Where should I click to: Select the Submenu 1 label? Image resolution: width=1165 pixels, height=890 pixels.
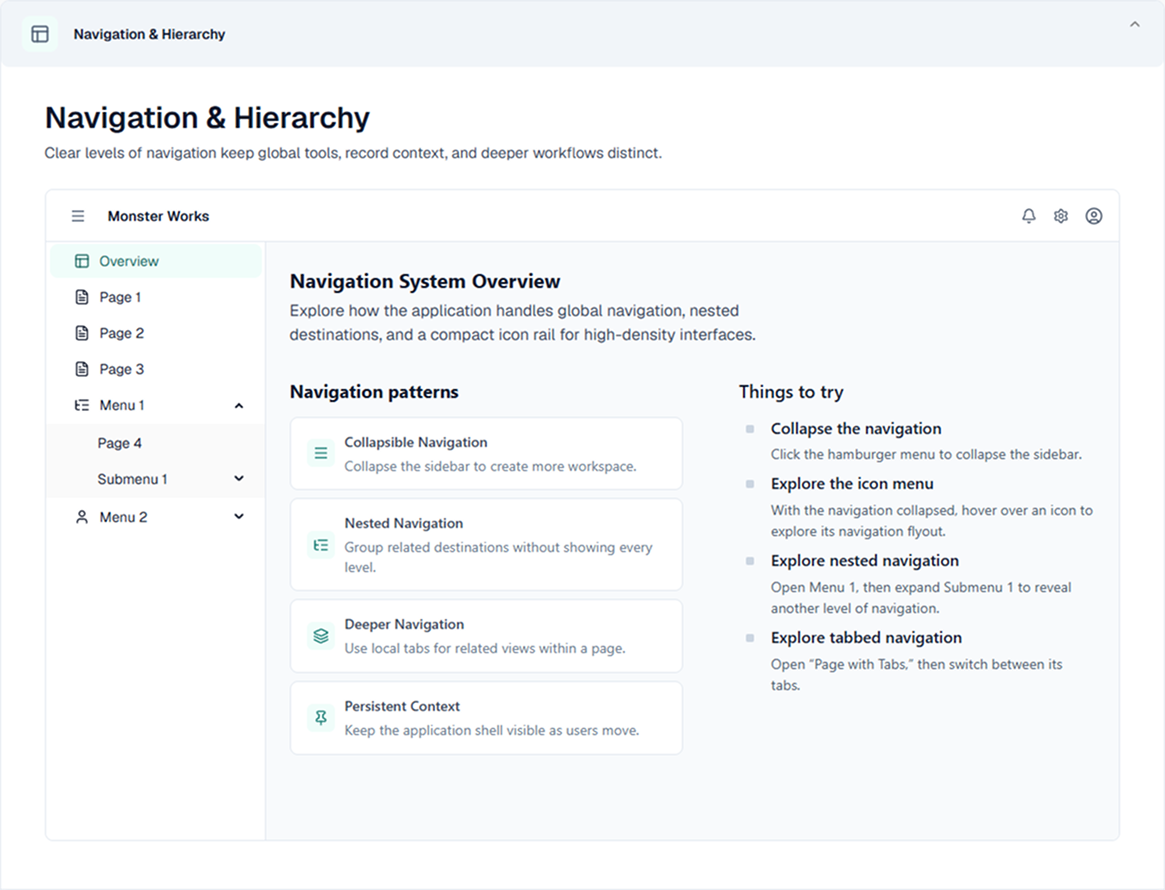tap(132, 479)
